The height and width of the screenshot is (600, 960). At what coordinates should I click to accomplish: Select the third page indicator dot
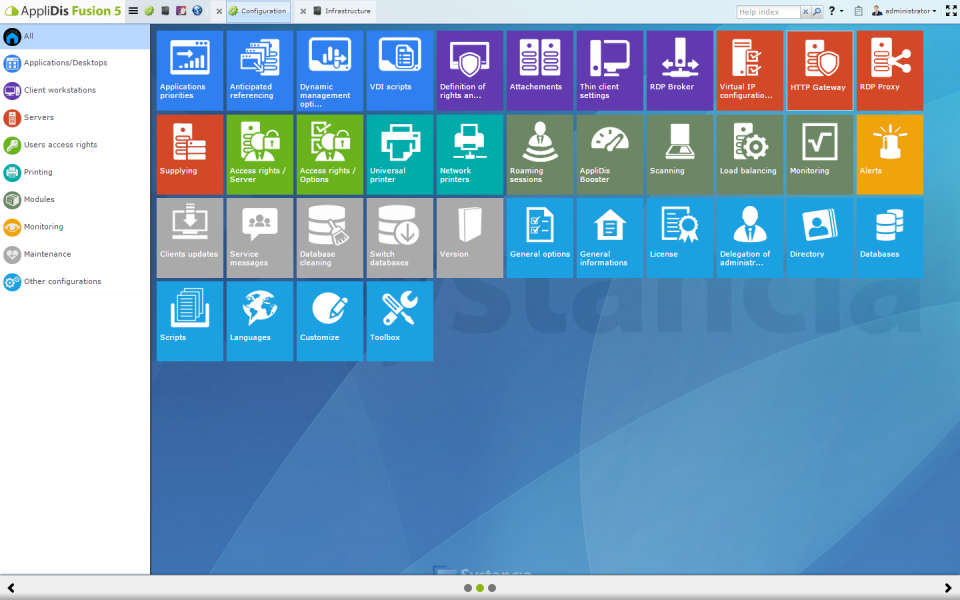pyautogui.click(x=492, y=588)
